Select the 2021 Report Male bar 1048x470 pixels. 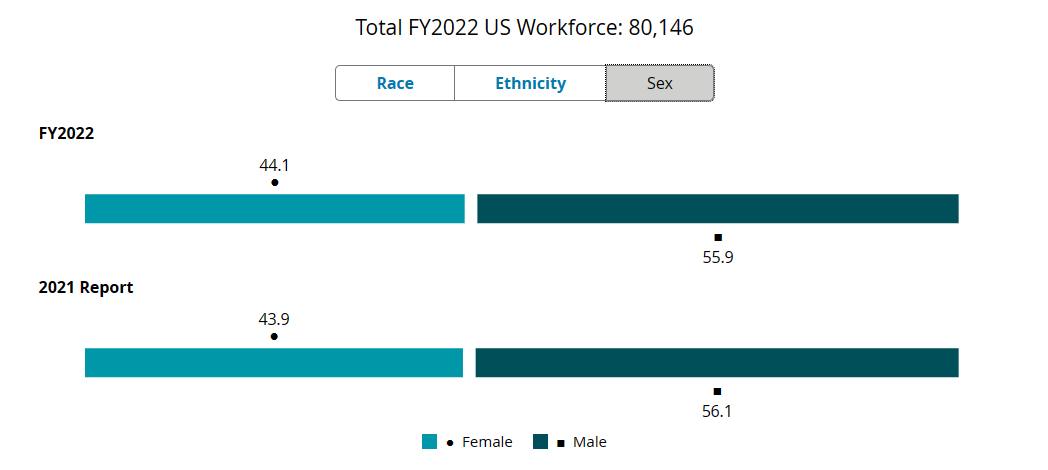coord(717,363)
